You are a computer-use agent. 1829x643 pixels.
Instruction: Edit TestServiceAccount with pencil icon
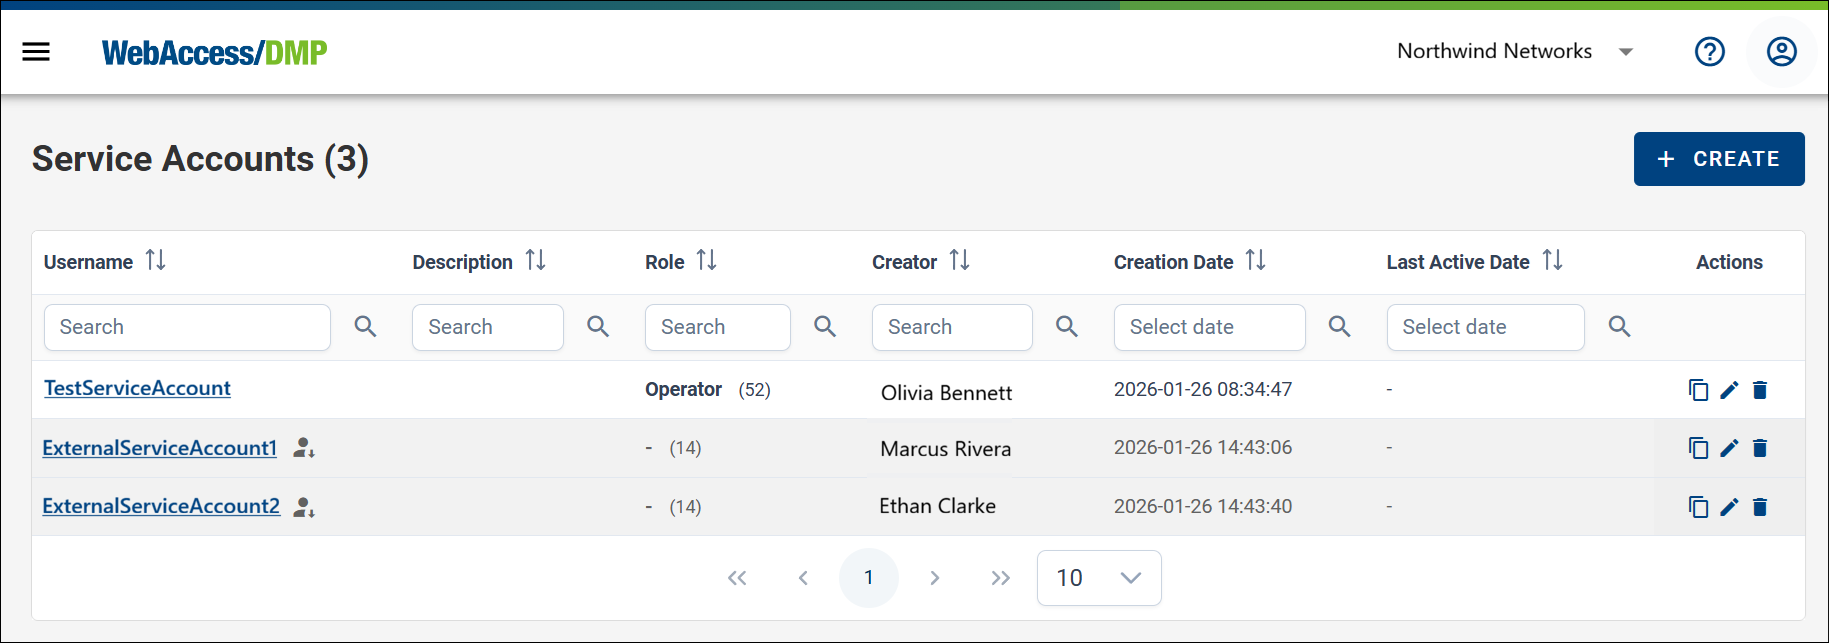point(1729,390)
